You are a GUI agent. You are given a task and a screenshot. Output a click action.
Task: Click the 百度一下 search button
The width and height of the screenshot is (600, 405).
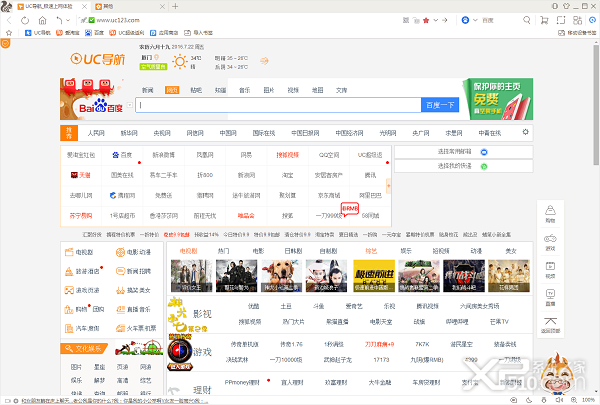[440, 105]
